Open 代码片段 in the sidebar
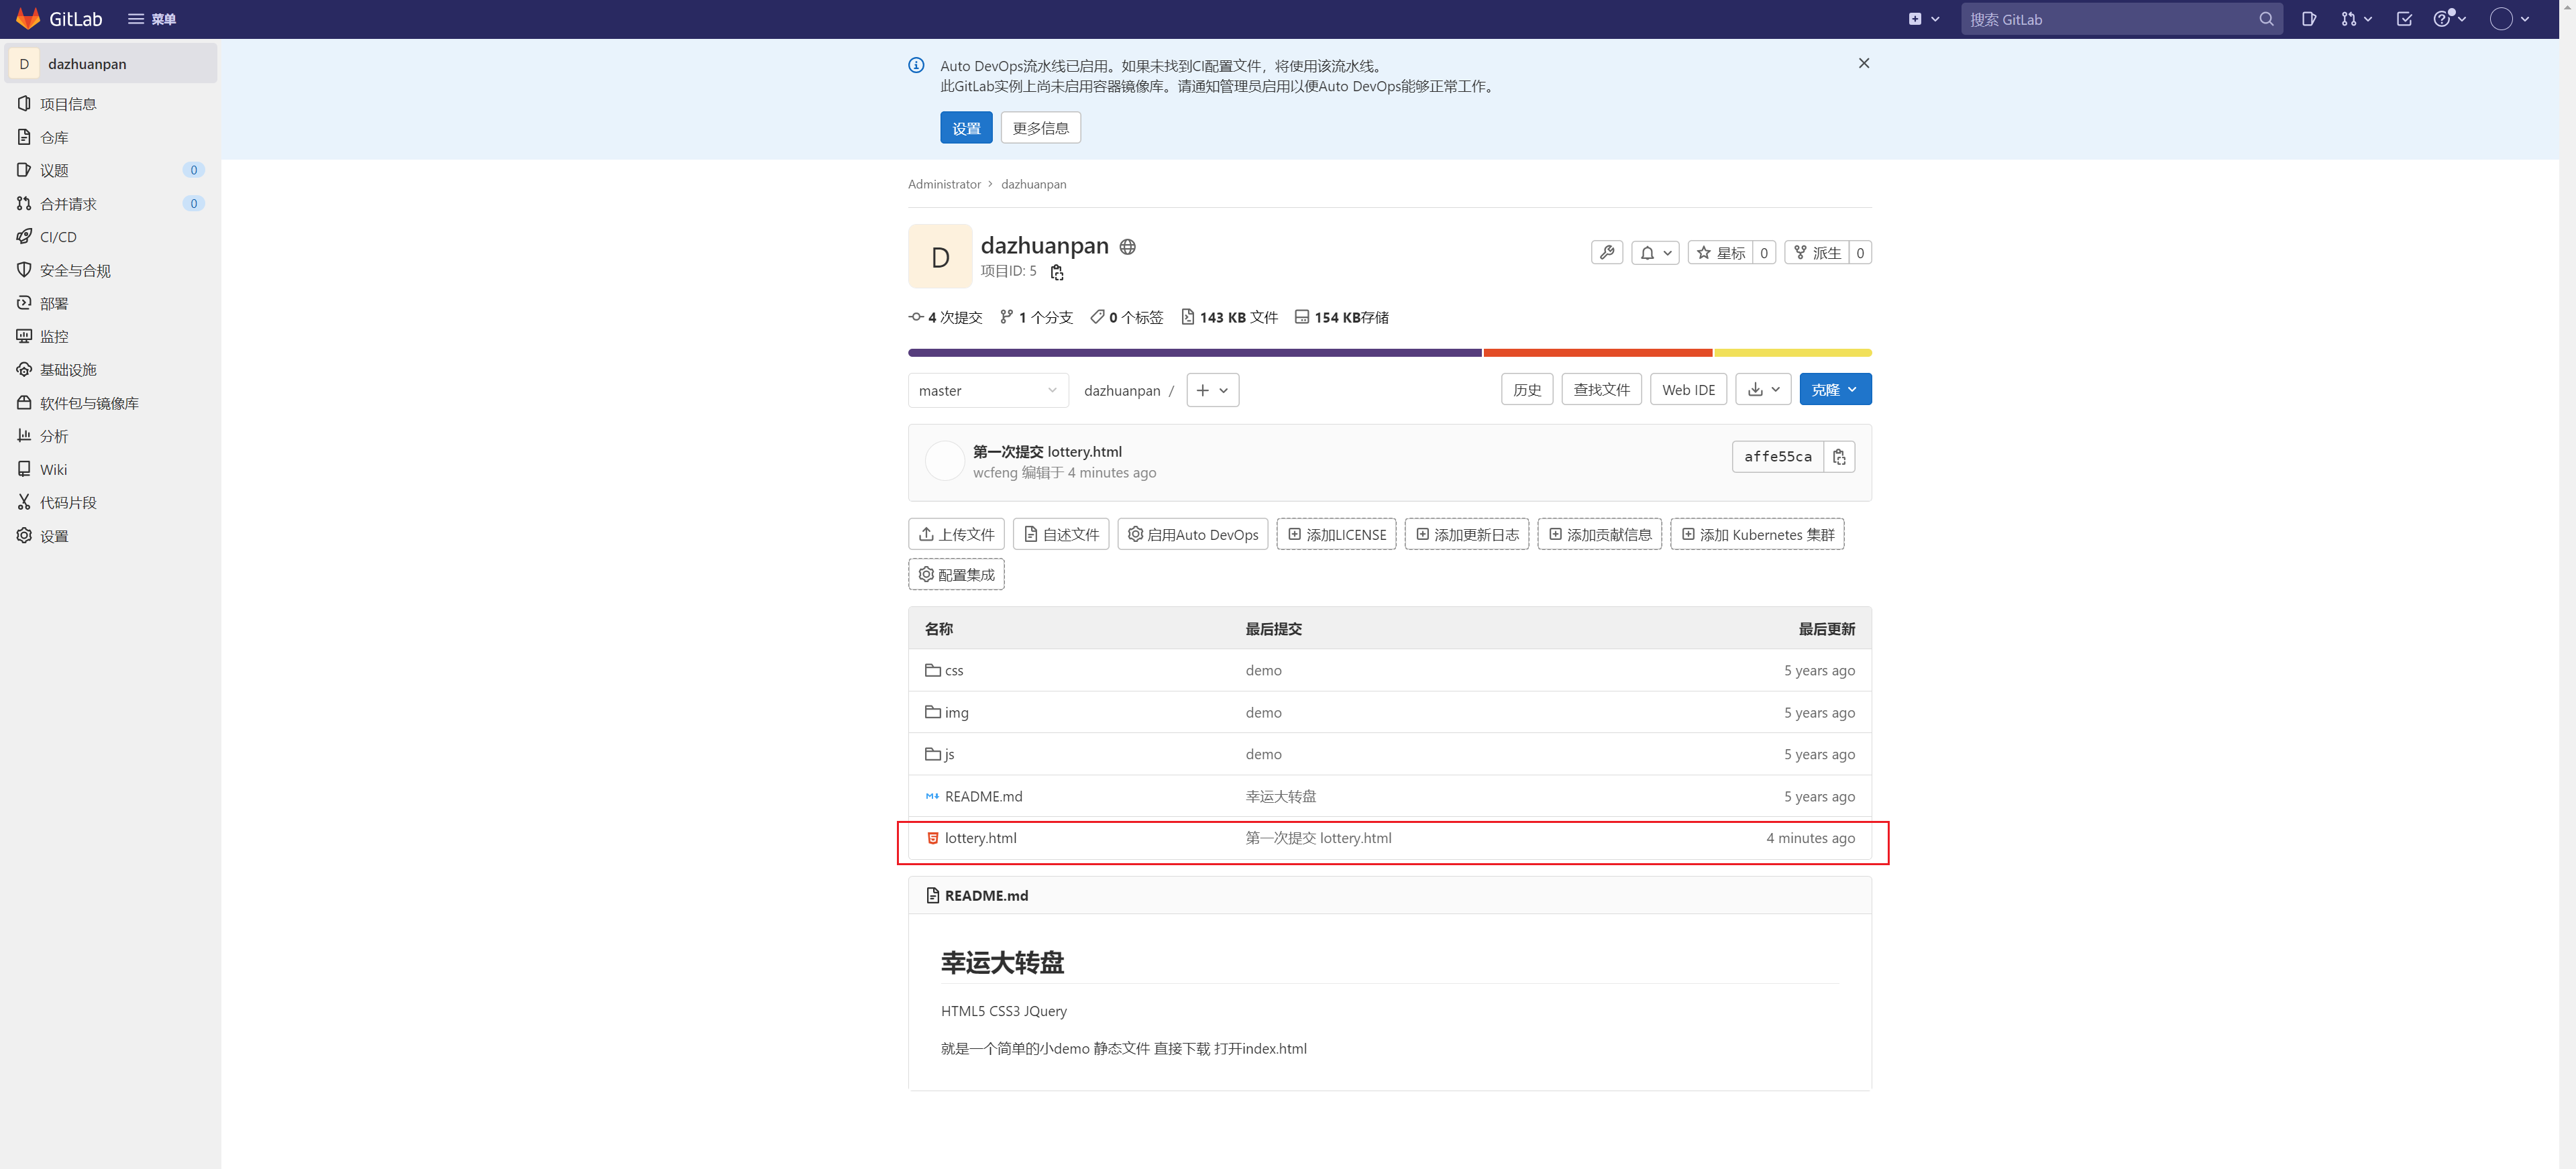This screenshot has height=1169, width=2576. point(110,502)
